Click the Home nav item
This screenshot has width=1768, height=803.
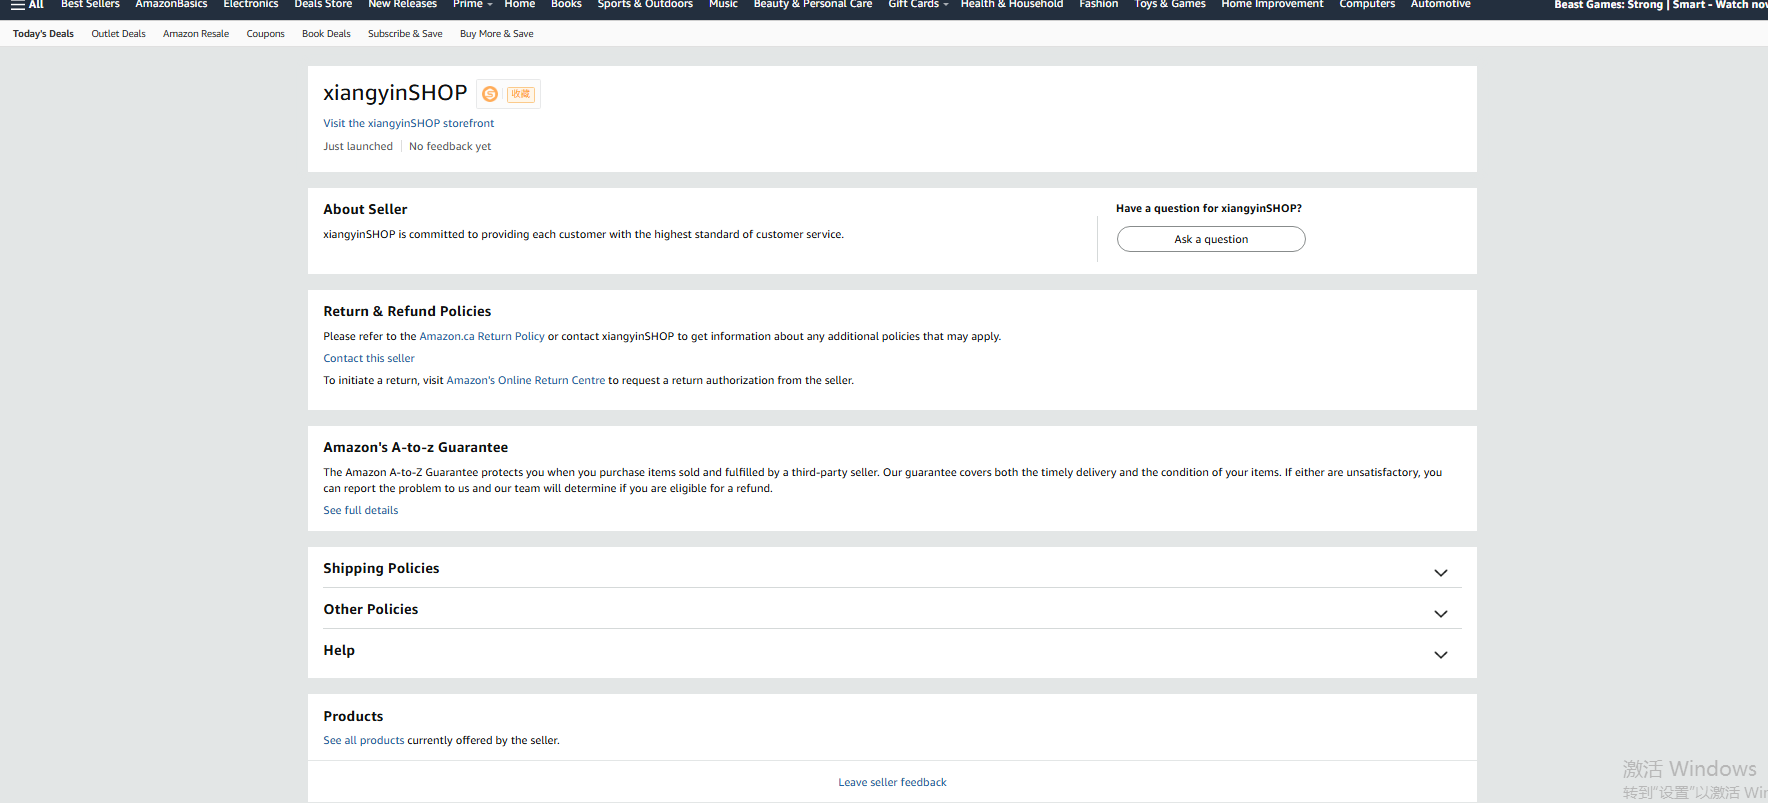click(x=520, y=5)
